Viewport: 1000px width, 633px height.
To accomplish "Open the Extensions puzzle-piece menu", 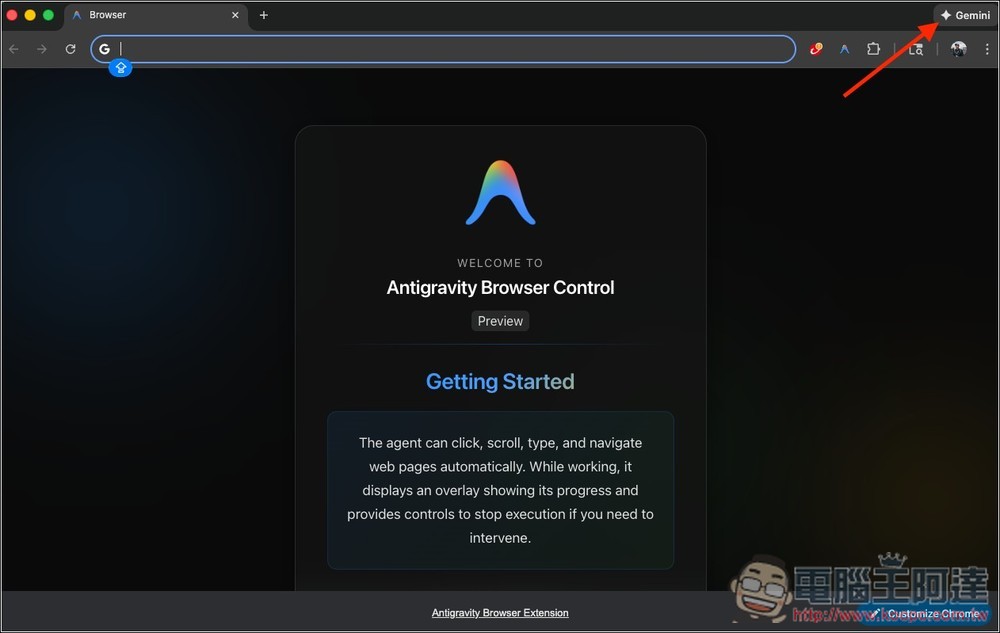I will pos(873,49).
